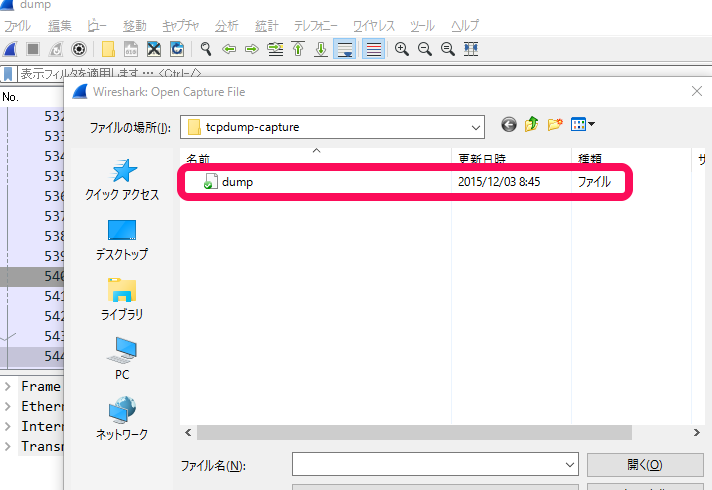
Task: Expand the tcpdump-capture location dropdown
Action: [475, 127]
